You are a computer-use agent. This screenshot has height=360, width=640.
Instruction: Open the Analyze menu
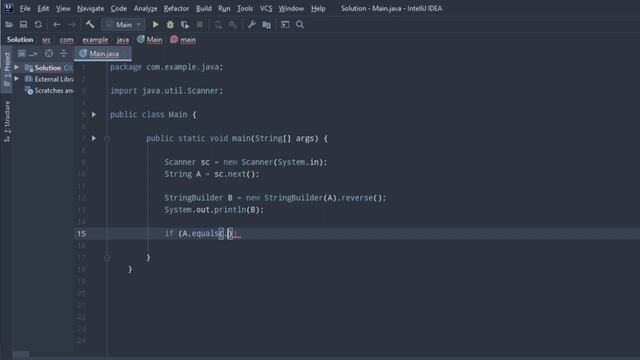pos(146,8)
